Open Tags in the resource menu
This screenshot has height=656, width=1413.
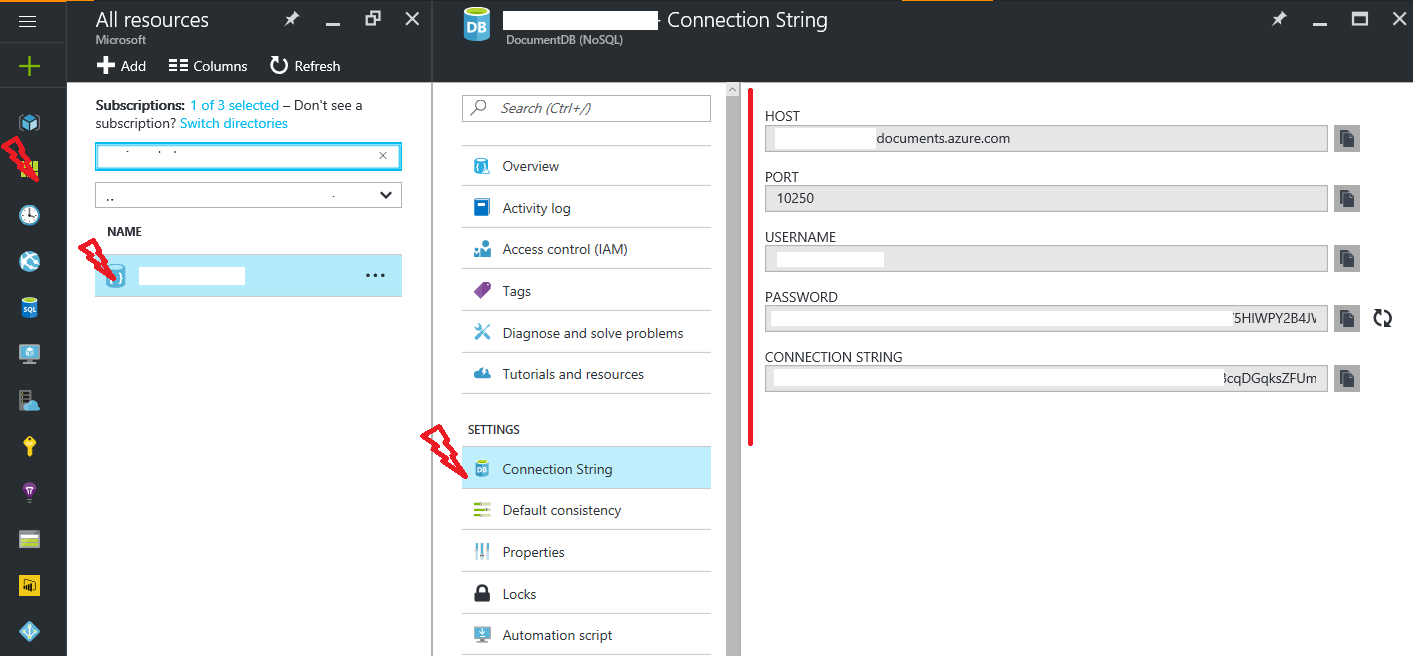(586, 291)
